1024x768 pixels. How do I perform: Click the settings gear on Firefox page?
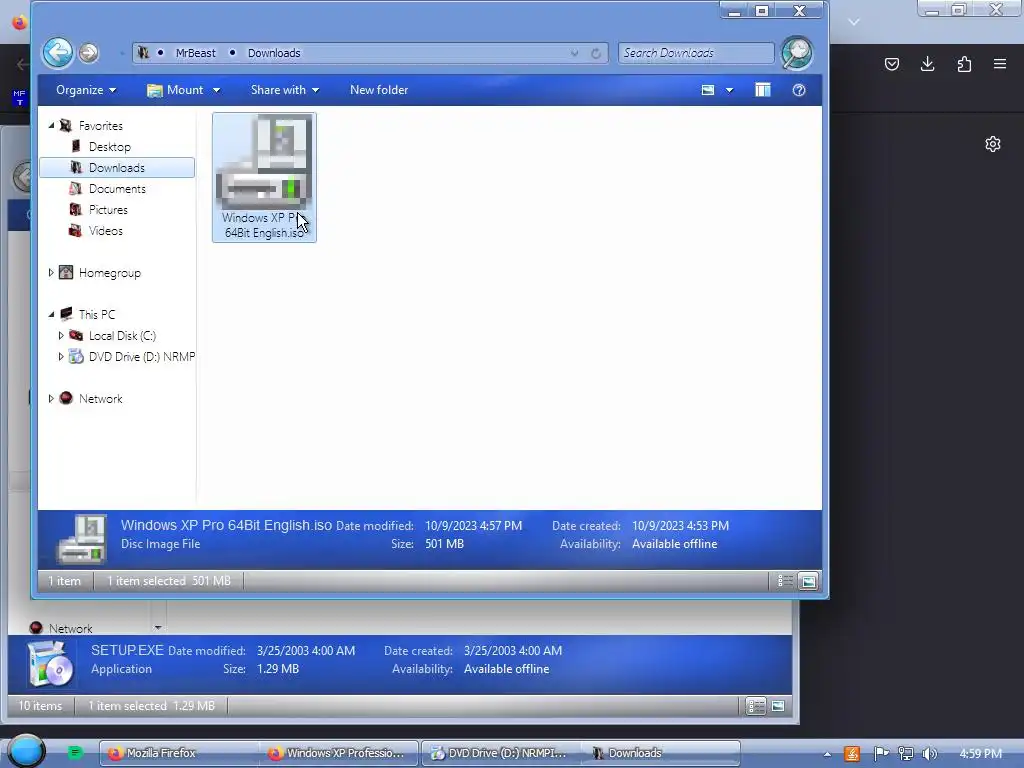(x=993, y=144)
